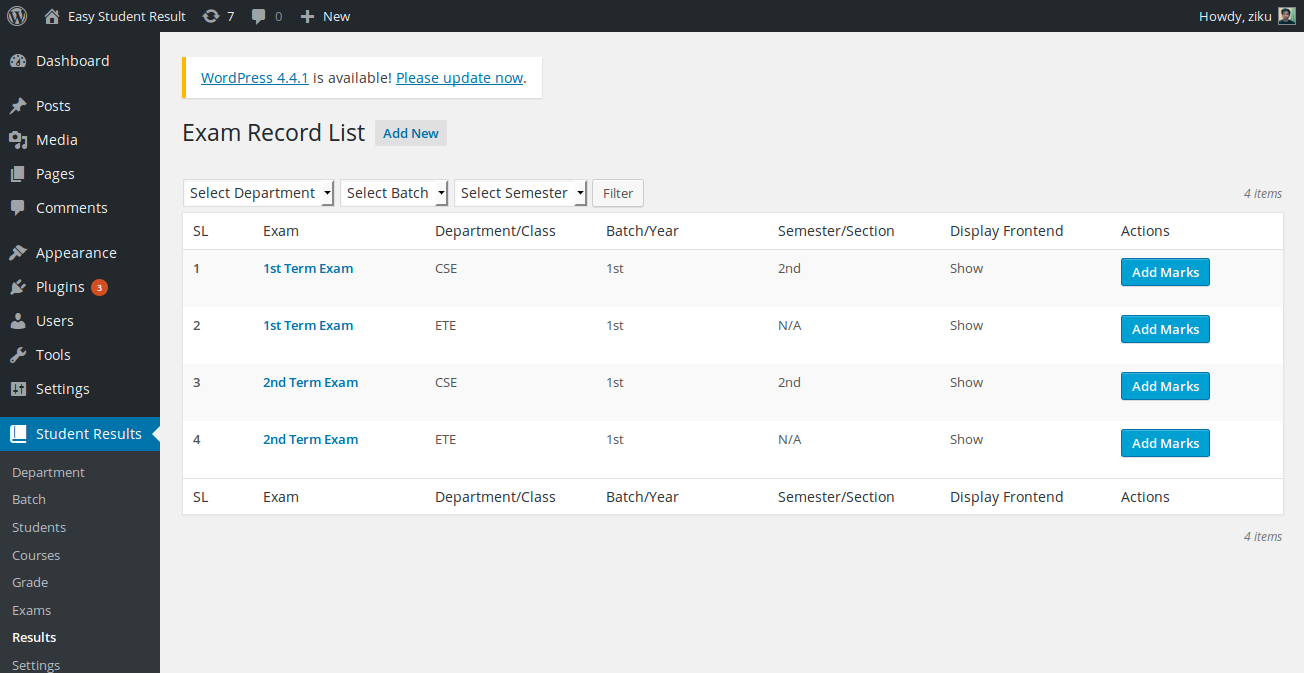Click the Media icon in sidebar

(x=18, y=140)
